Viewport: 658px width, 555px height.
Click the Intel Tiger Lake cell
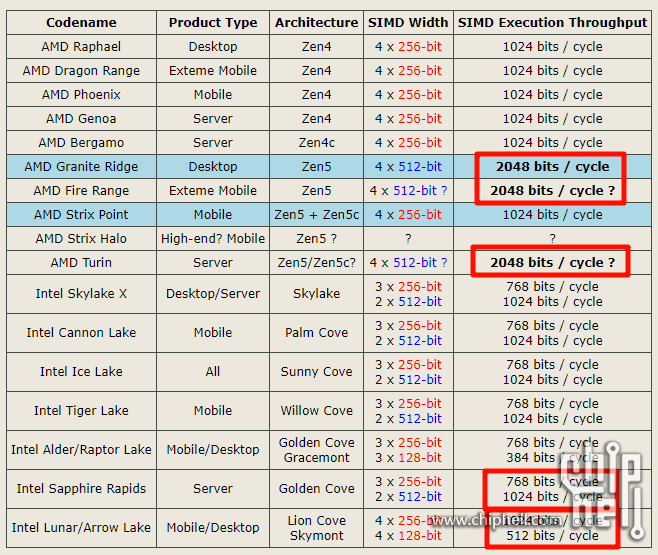pos(81,411)
